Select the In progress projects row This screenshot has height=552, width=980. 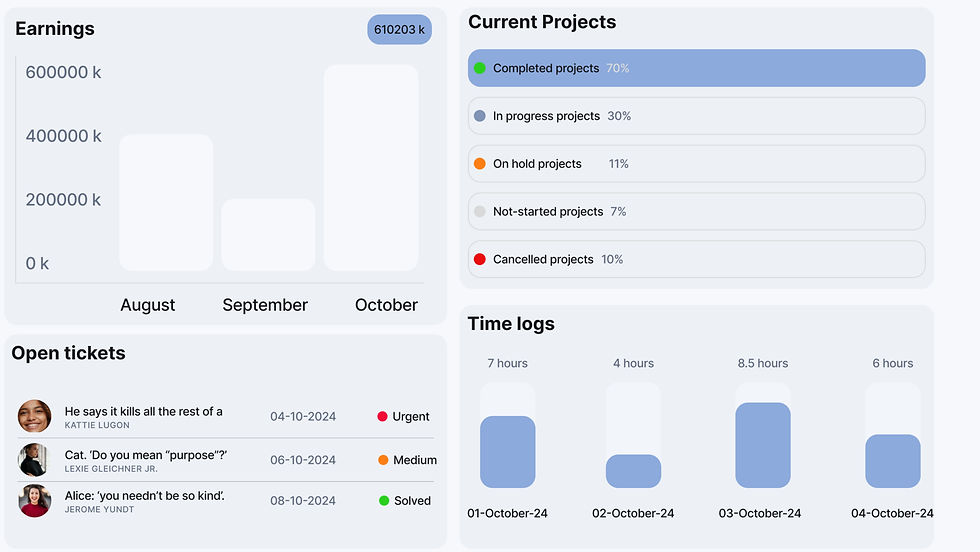point(696,116)
